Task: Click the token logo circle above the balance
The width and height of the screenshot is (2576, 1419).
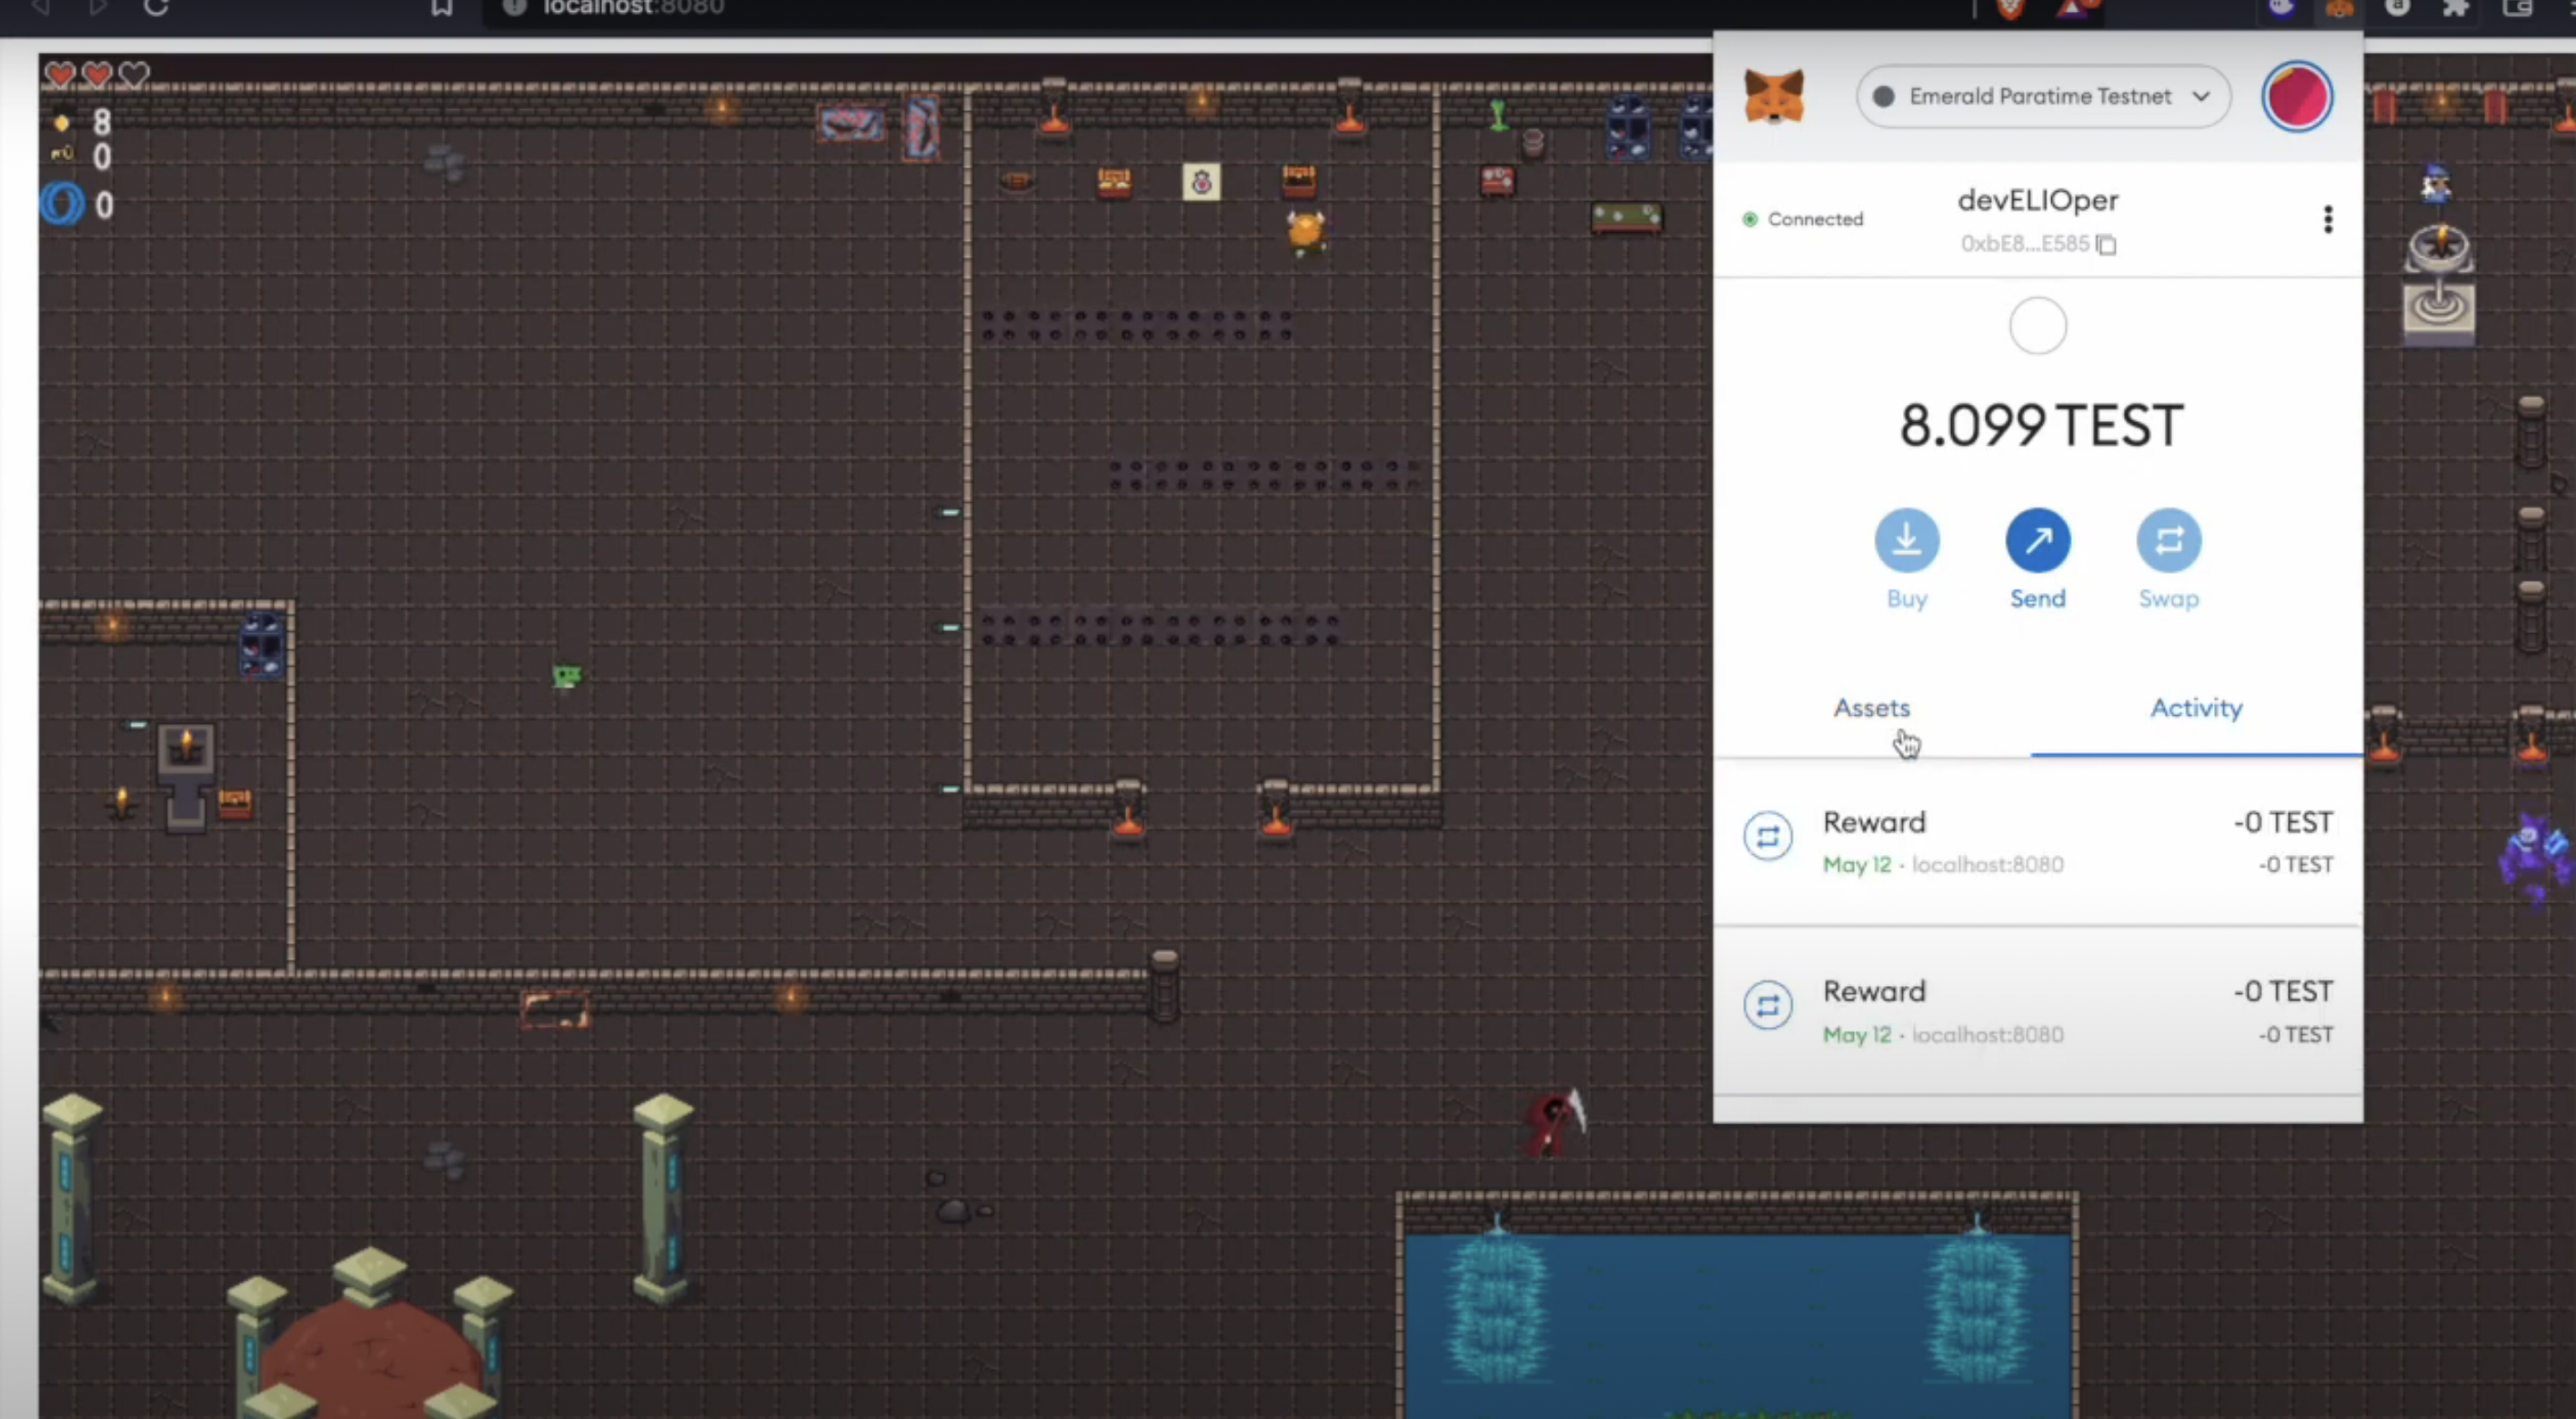Action: tap(2037, 326)
